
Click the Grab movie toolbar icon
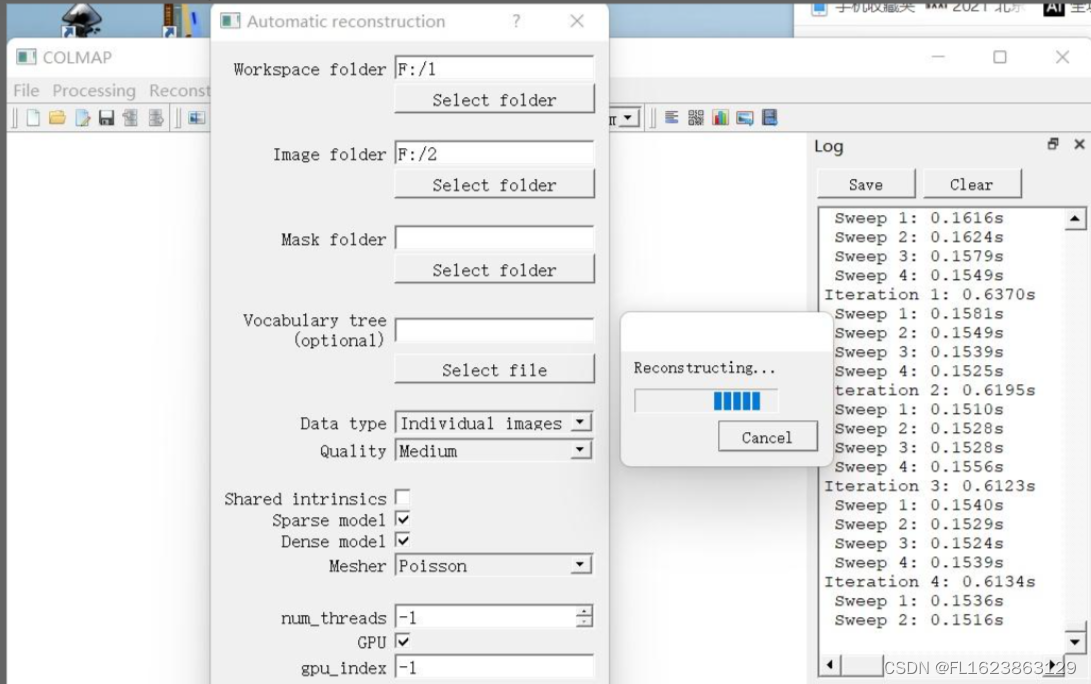770,118
